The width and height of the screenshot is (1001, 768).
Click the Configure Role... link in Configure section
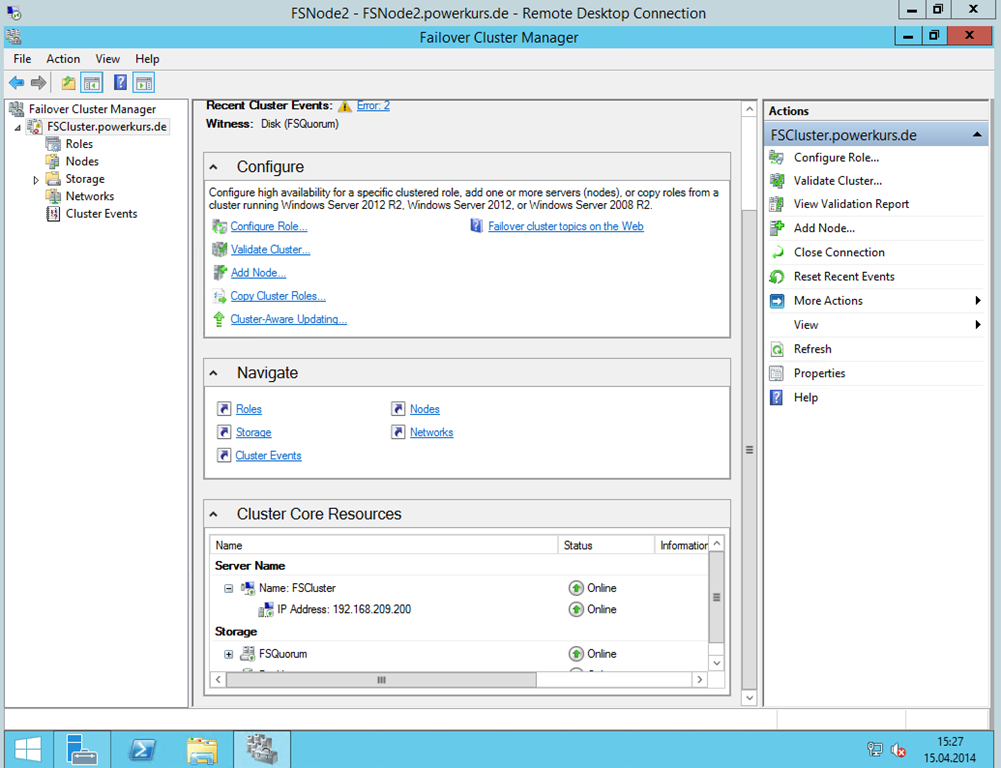coord(269,227)
